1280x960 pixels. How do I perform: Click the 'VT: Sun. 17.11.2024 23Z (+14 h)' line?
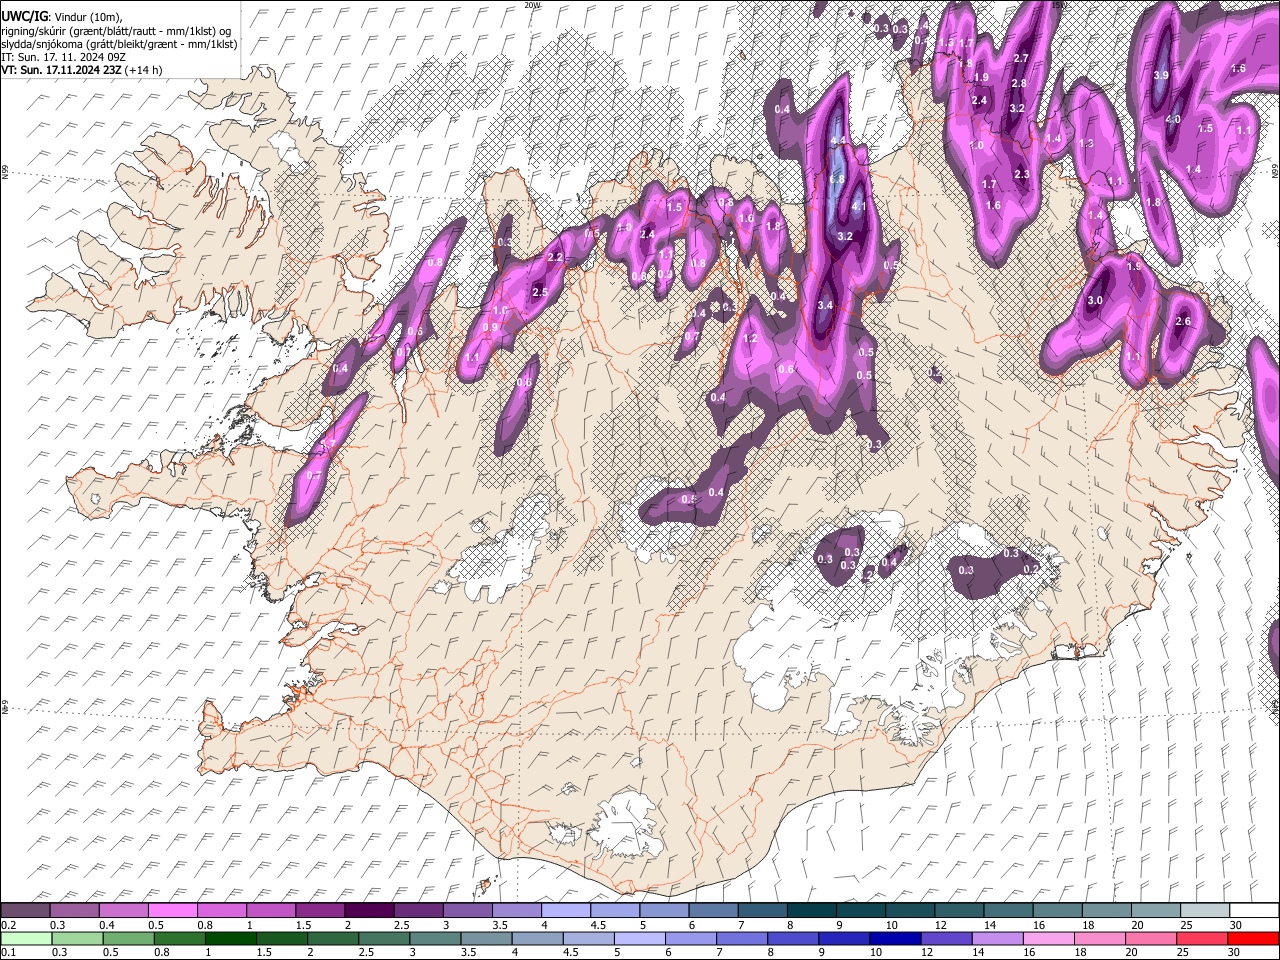tap(82, 70)
